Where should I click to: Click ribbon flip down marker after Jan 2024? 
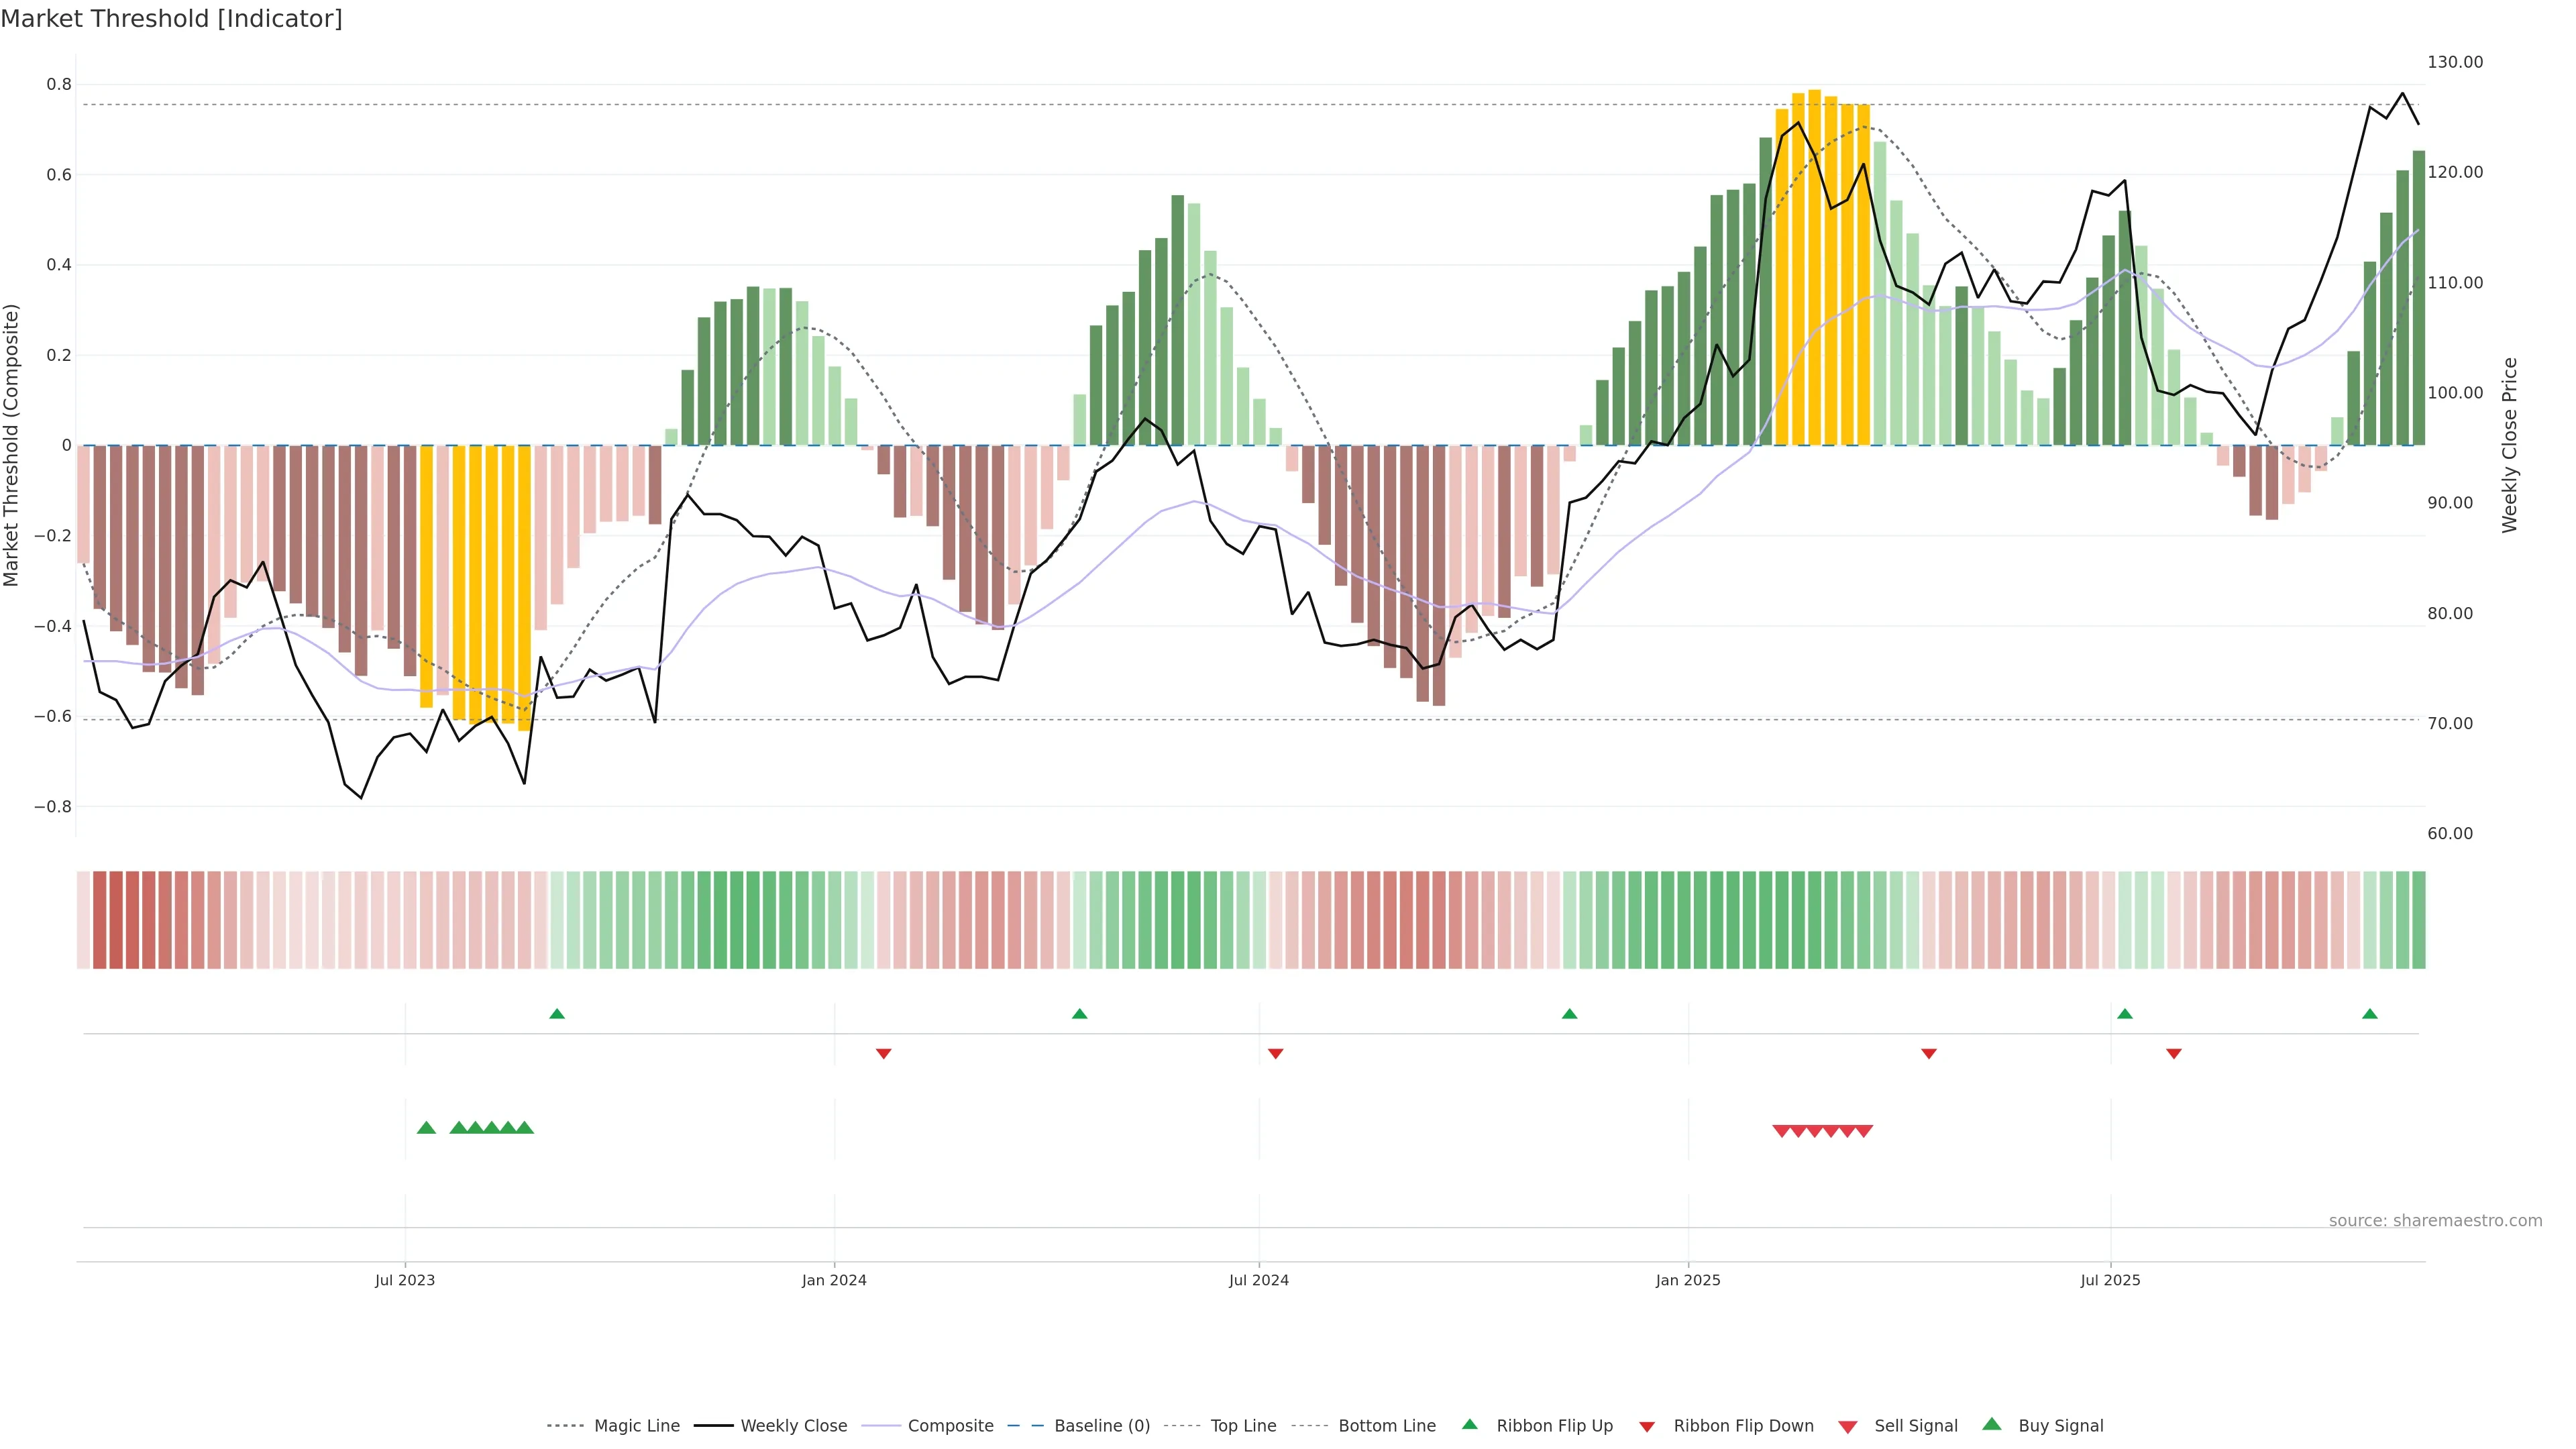(883, 1053)
